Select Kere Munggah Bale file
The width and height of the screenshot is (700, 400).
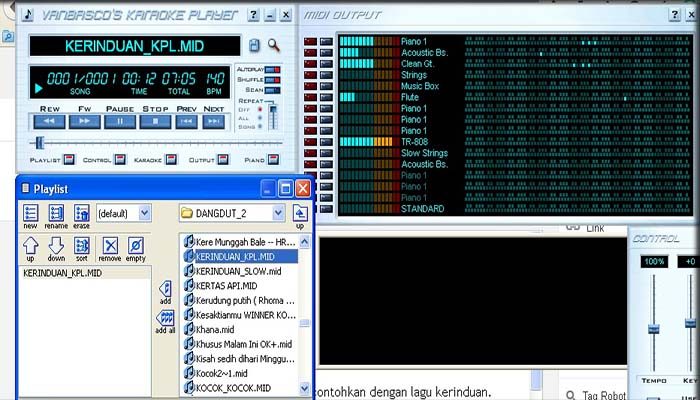(x=239, y=242)
